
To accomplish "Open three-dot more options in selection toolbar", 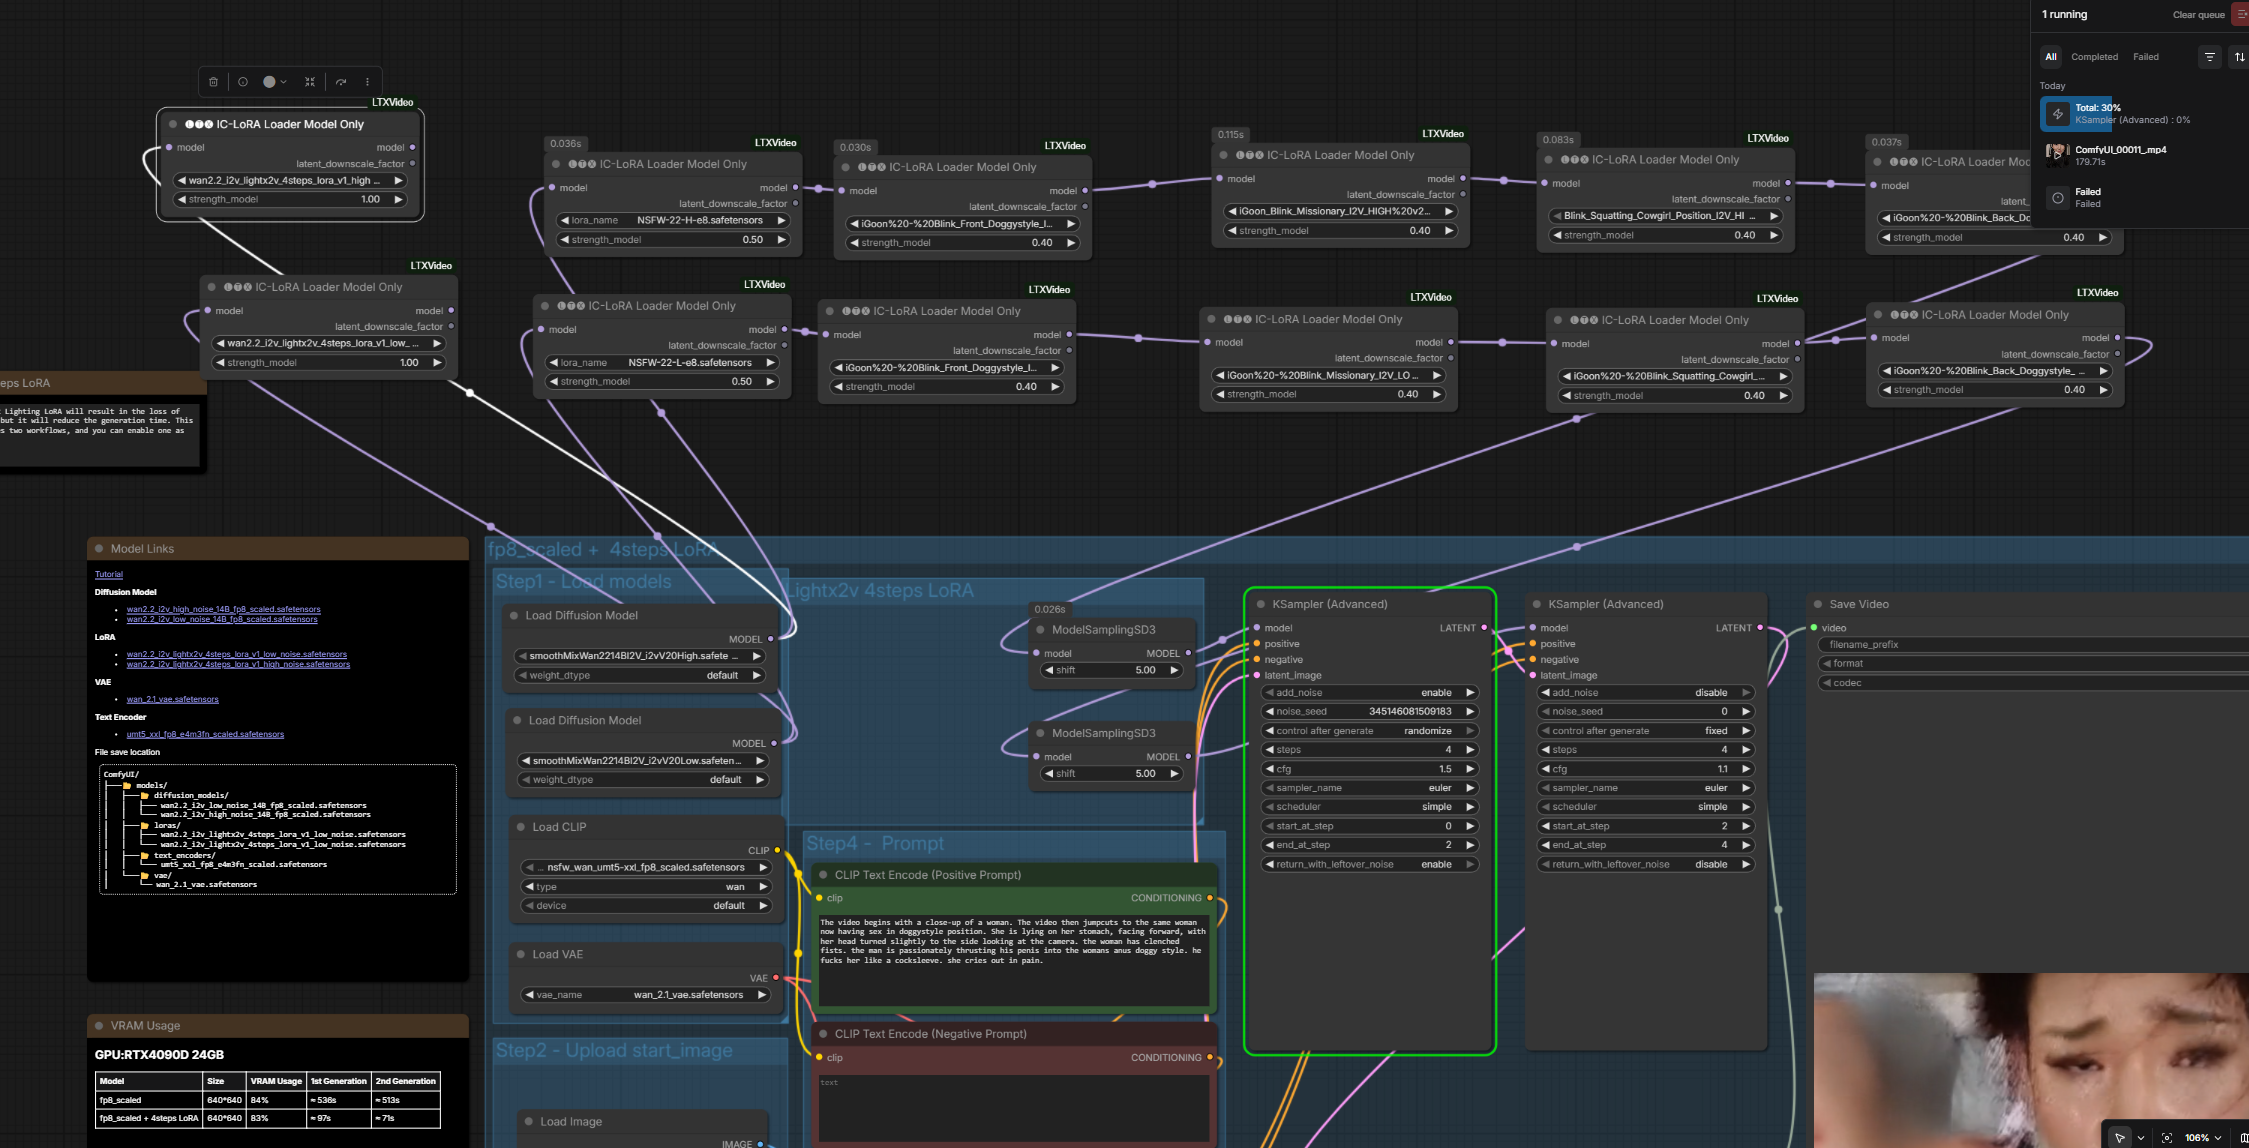I will click(x=367, y=82).
